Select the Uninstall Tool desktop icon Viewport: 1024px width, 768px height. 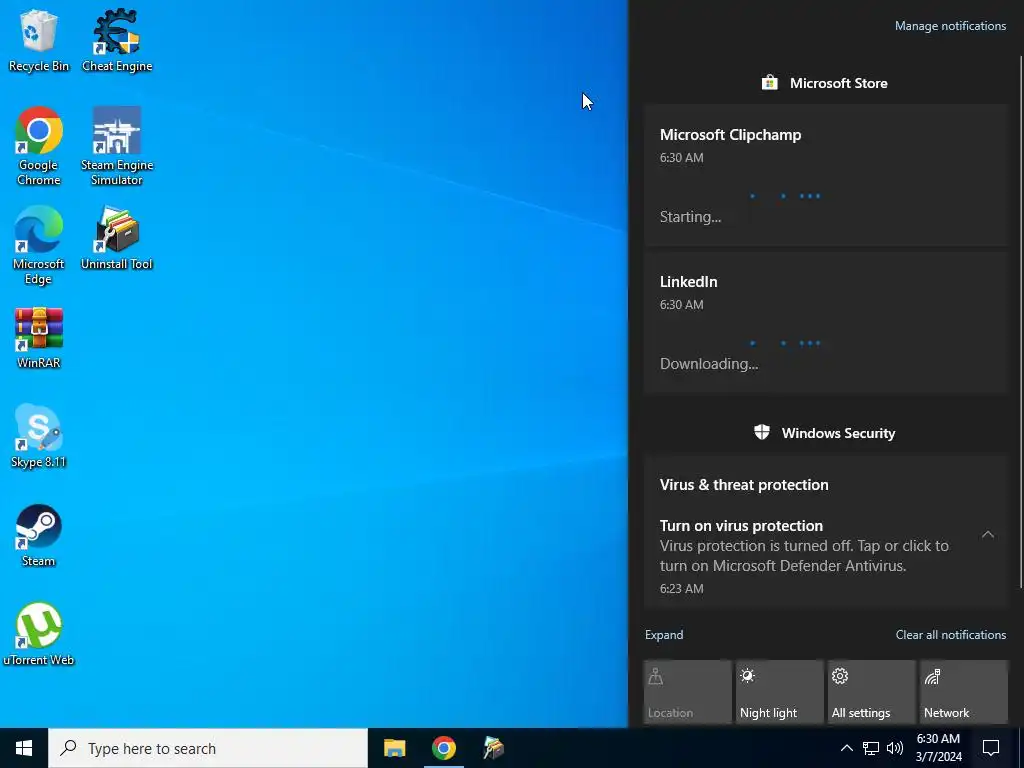(x=117, y=238)
